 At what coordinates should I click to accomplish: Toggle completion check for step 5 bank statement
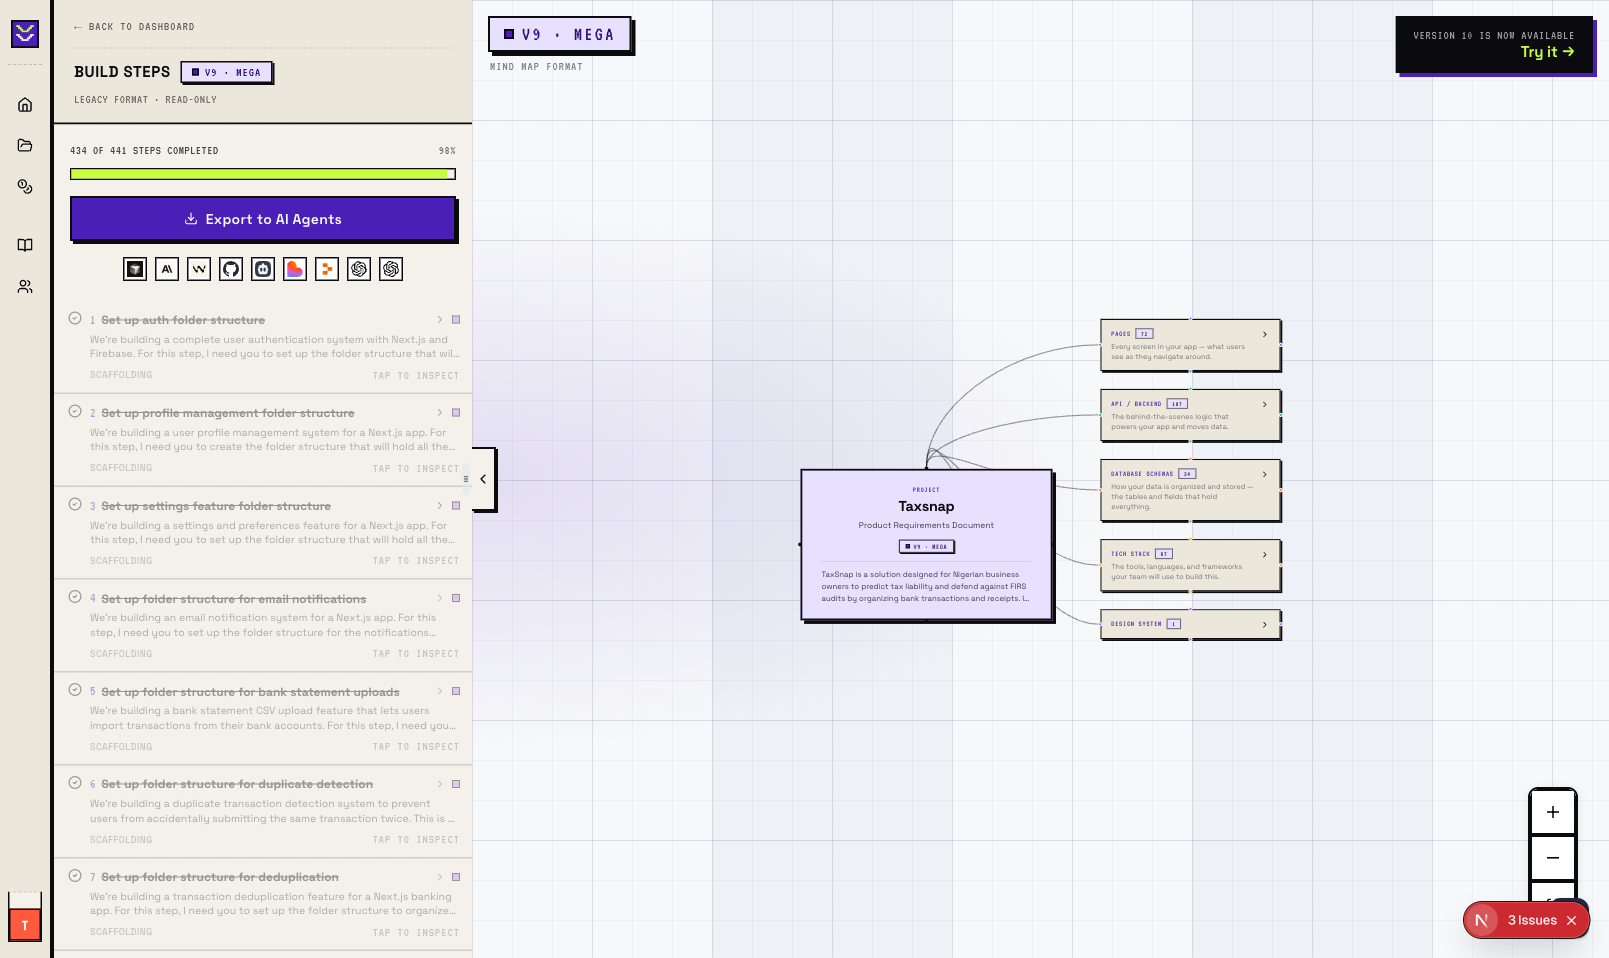pyautogui.click(x=75, y=690)
